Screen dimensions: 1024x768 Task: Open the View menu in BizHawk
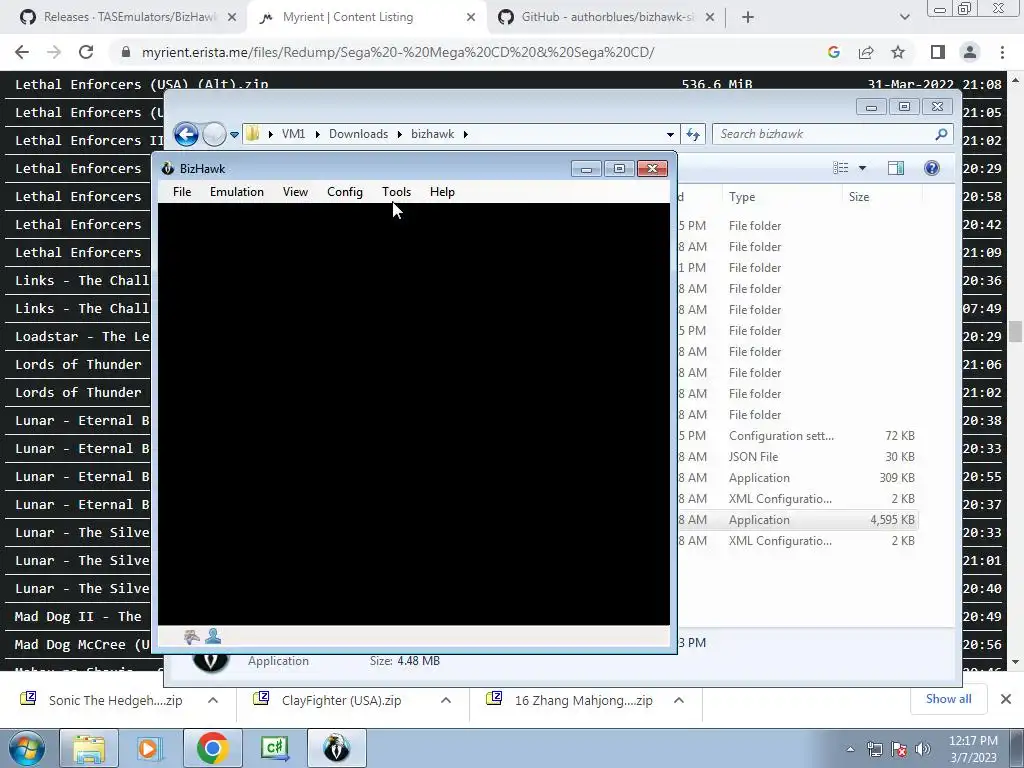(x=295, y=192)
